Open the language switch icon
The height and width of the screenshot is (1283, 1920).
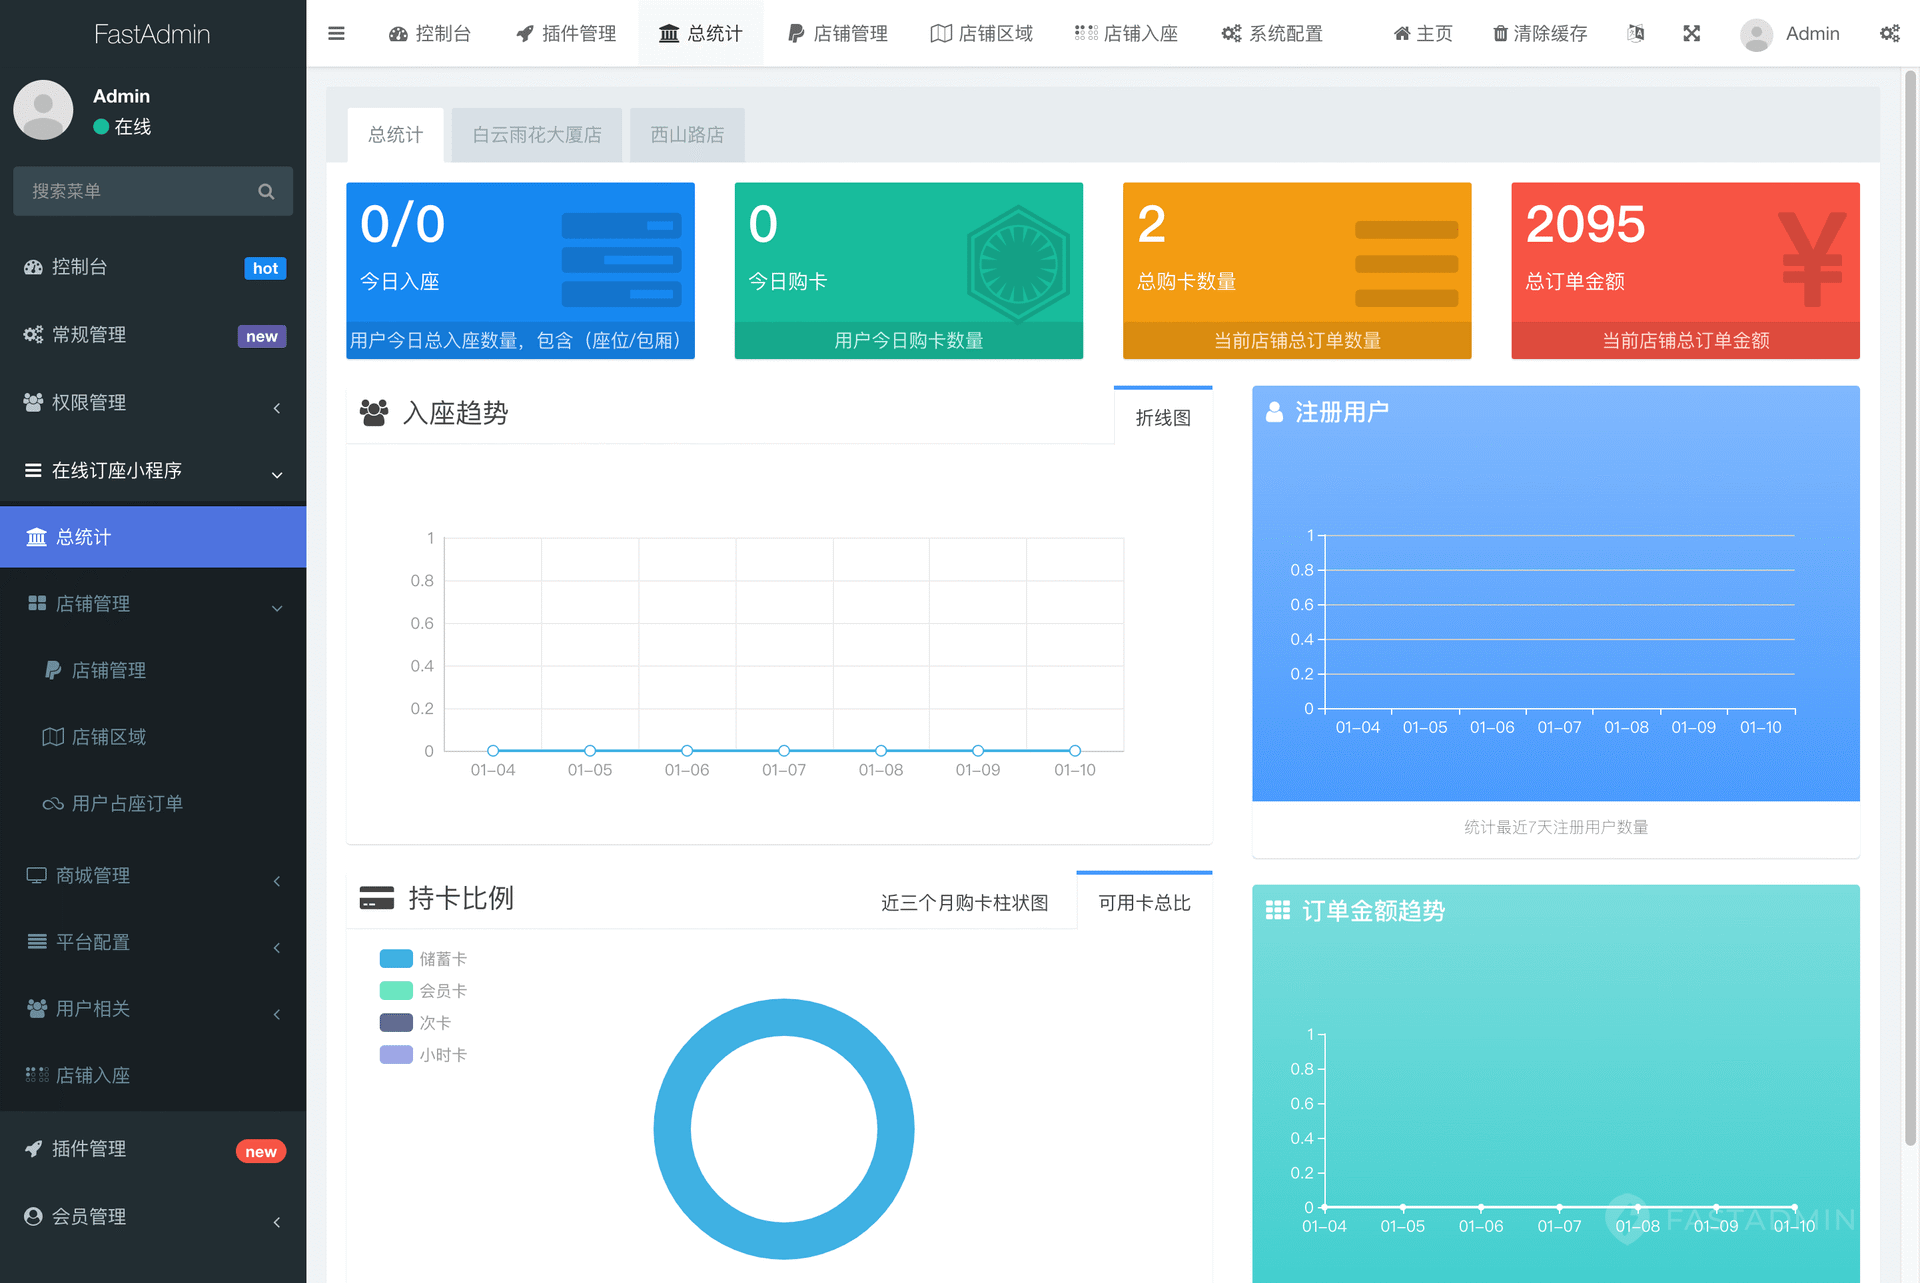[x=1636, y=33]
